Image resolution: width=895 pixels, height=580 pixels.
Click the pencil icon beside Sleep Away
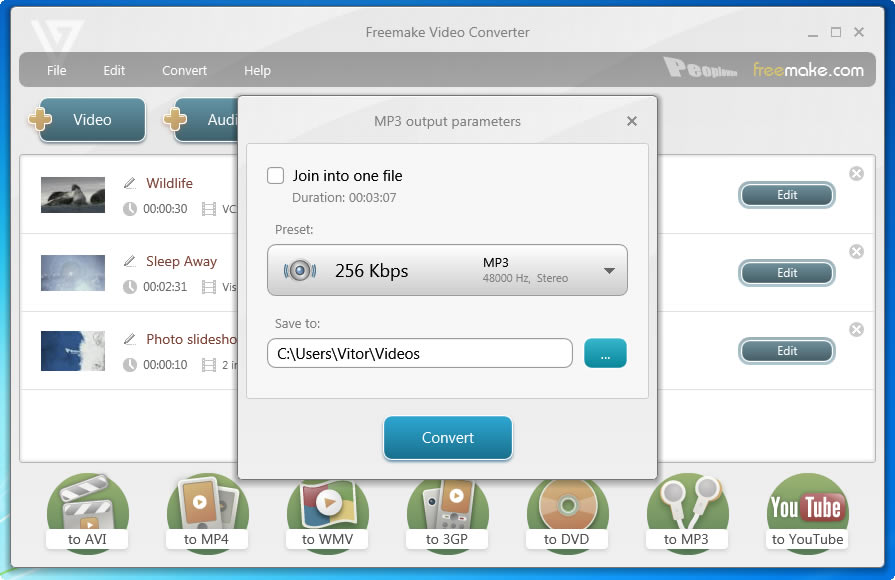(130, 261)
